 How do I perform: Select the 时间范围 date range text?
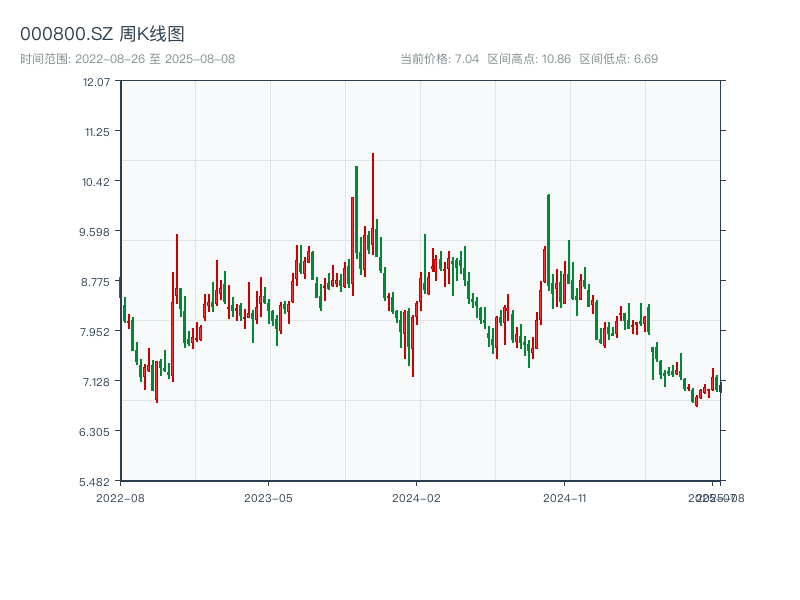click(x=127, y=59)
